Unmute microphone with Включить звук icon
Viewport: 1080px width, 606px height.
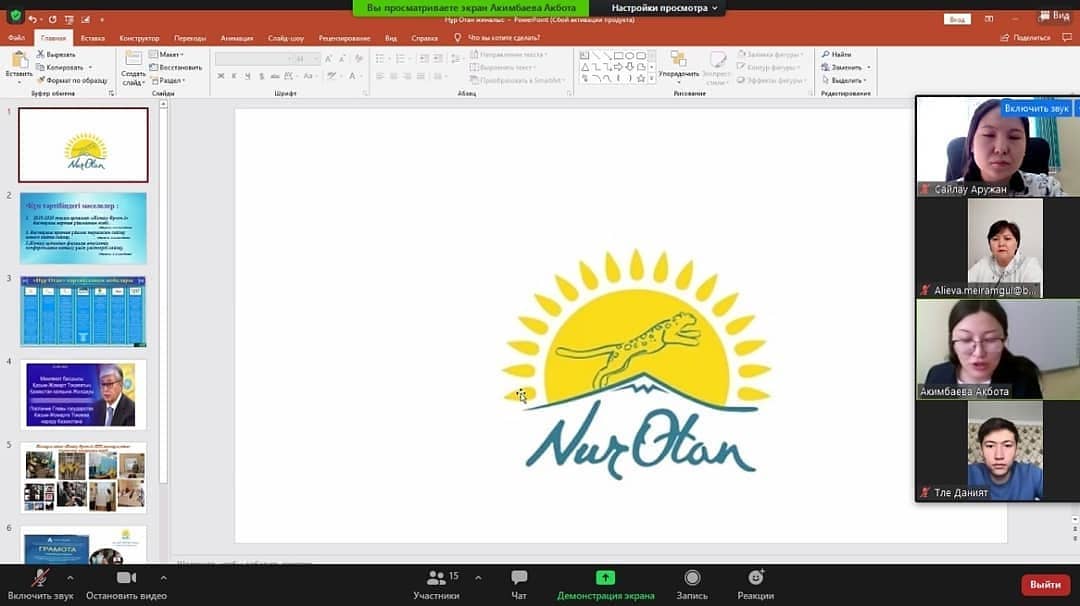point(40,578)
